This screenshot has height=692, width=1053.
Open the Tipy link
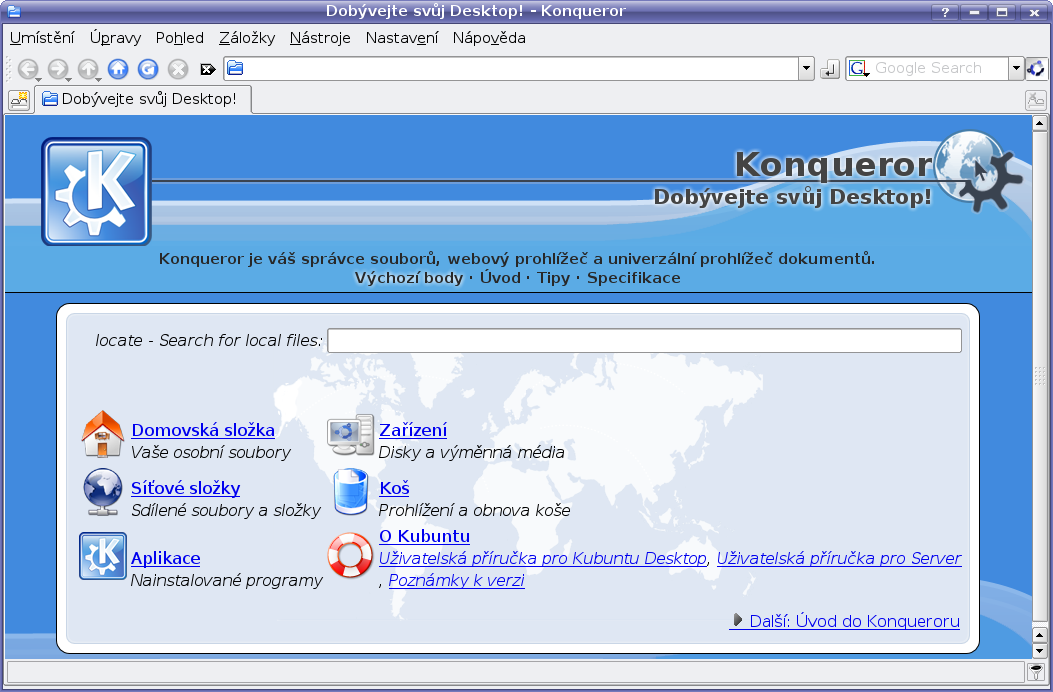point(553,278)
